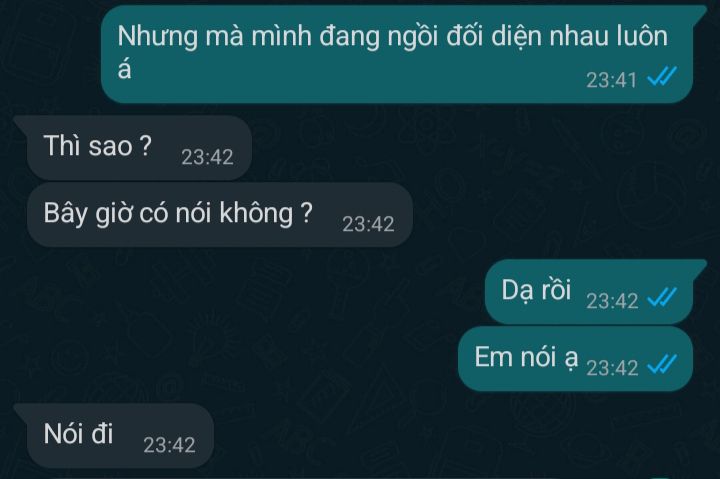Select the "Bây giờ có nói không ?" message
The width and height of the screenshot is (720, 479).
coord(219,214)
